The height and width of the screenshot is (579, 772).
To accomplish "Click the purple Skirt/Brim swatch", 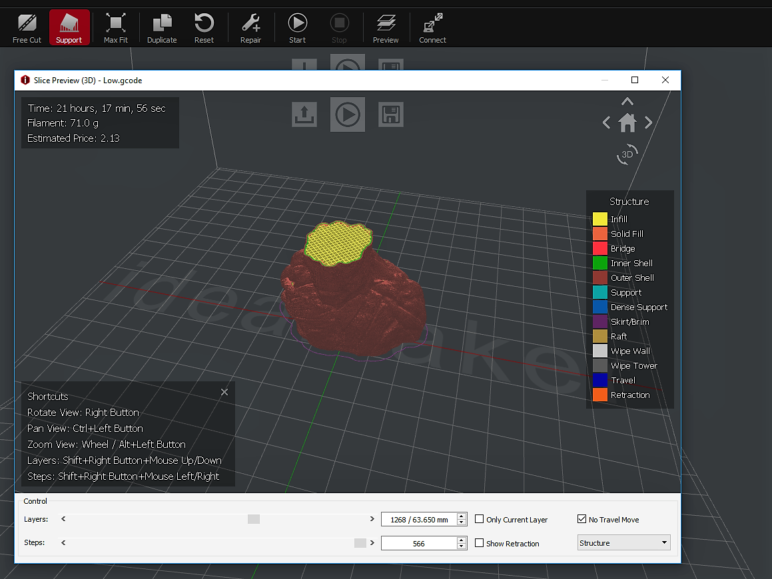I will click(600, 322).
